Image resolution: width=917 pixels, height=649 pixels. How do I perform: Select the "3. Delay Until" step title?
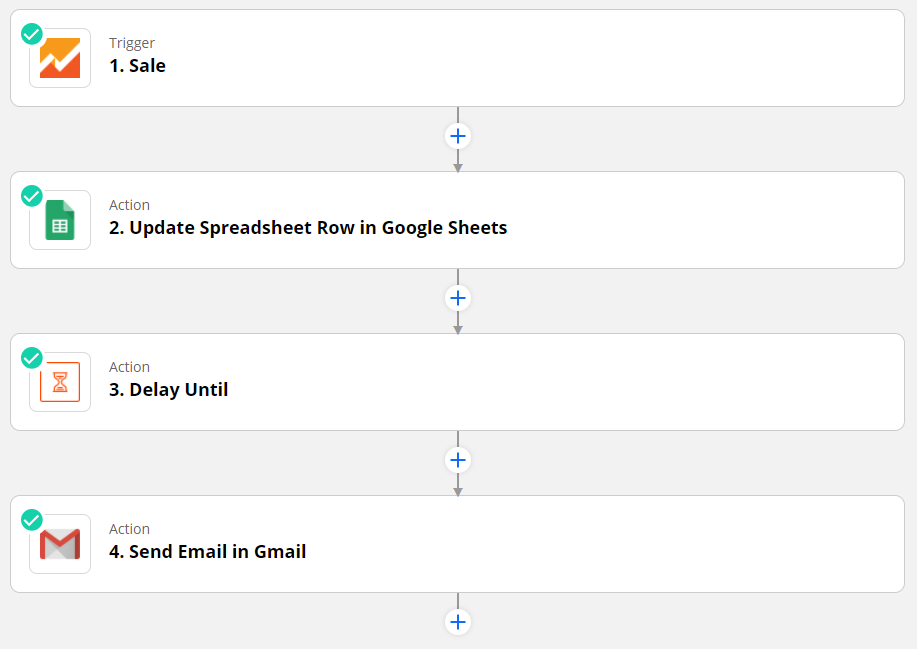168,390
